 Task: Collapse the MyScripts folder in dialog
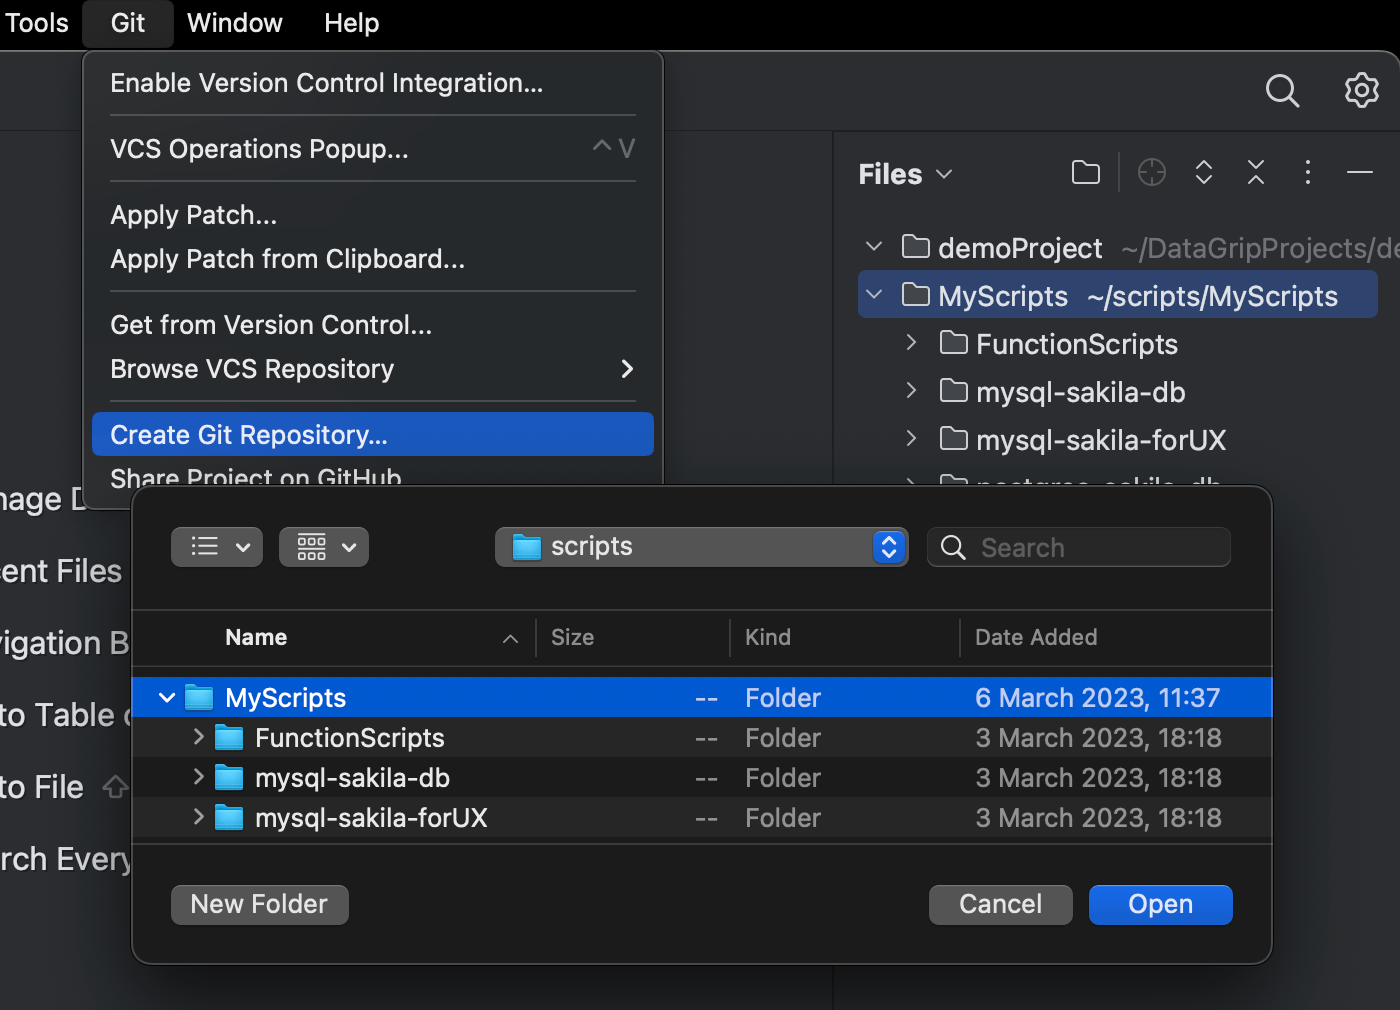point(167,697)
